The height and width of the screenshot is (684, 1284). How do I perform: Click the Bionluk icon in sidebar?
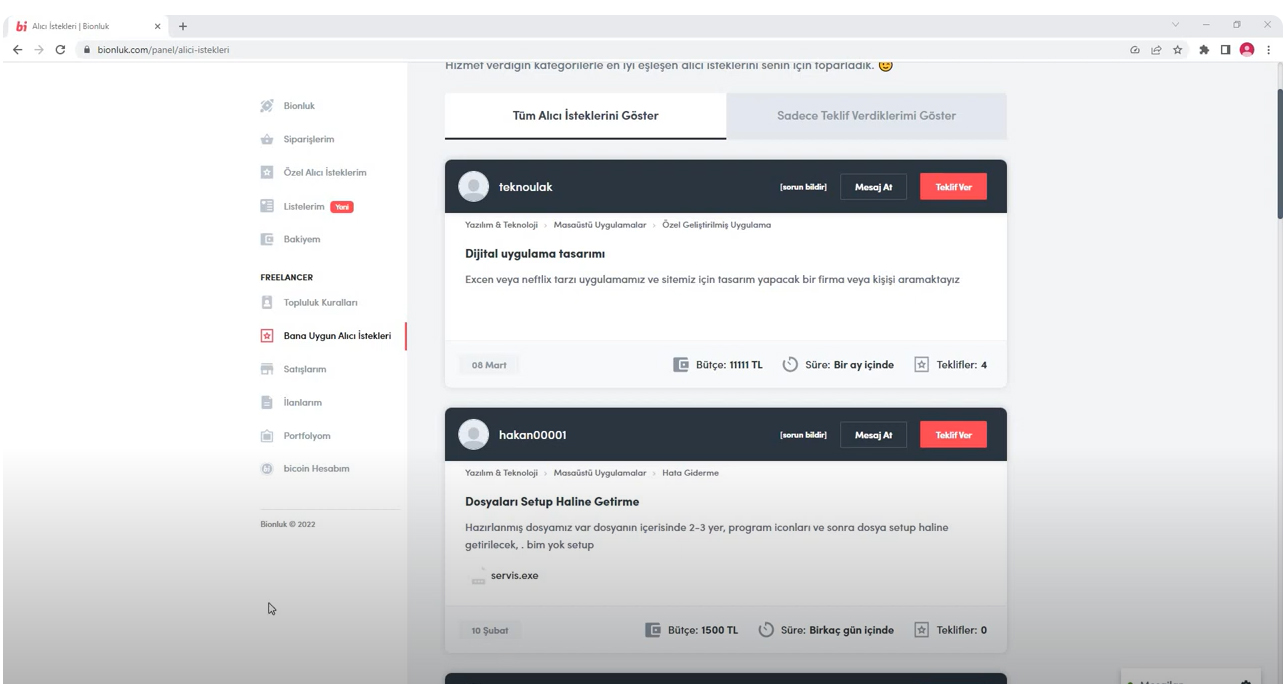point(267,105)
